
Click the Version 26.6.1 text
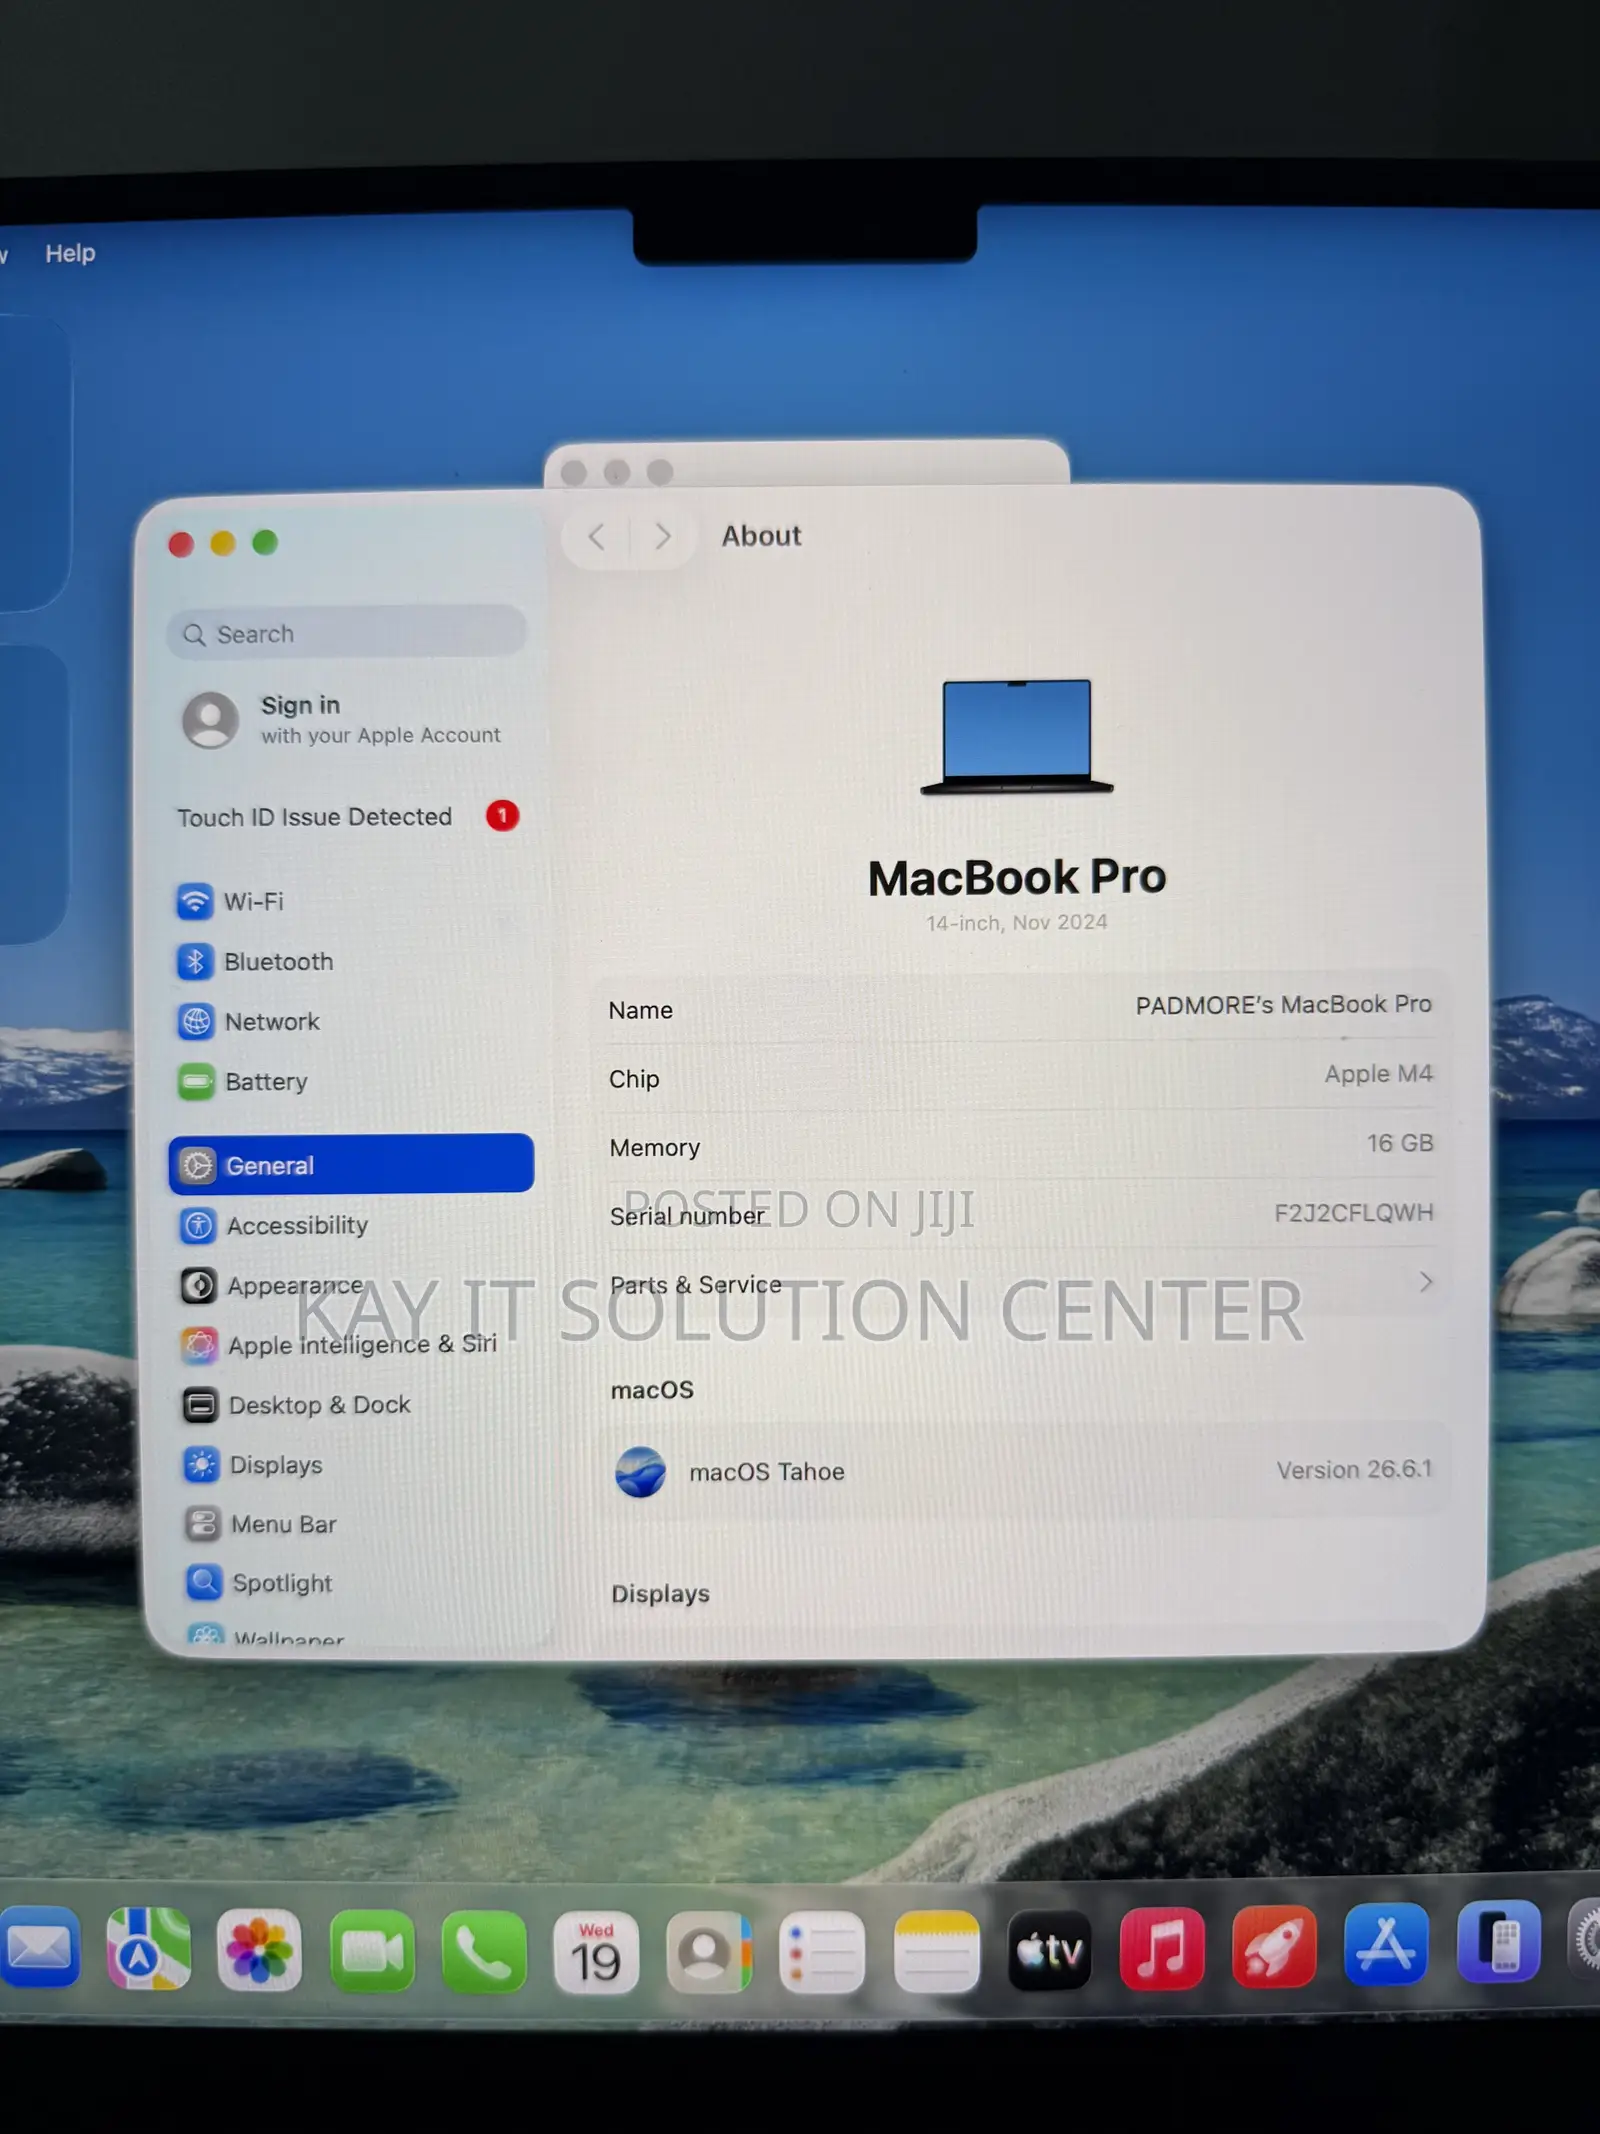1354,1469
